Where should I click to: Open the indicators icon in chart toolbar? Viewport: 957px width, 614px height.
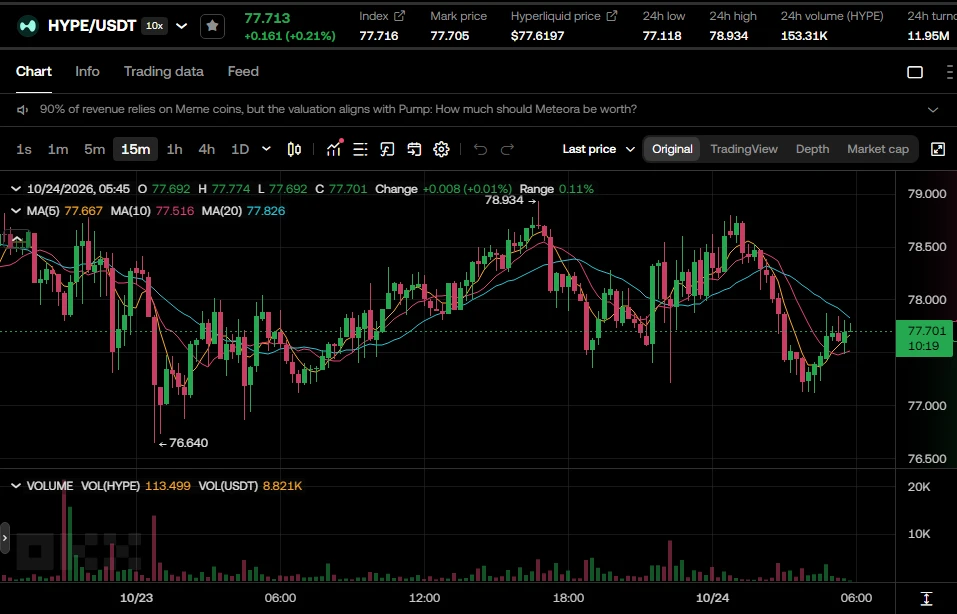pyautogui.click(x=334, y=149)
